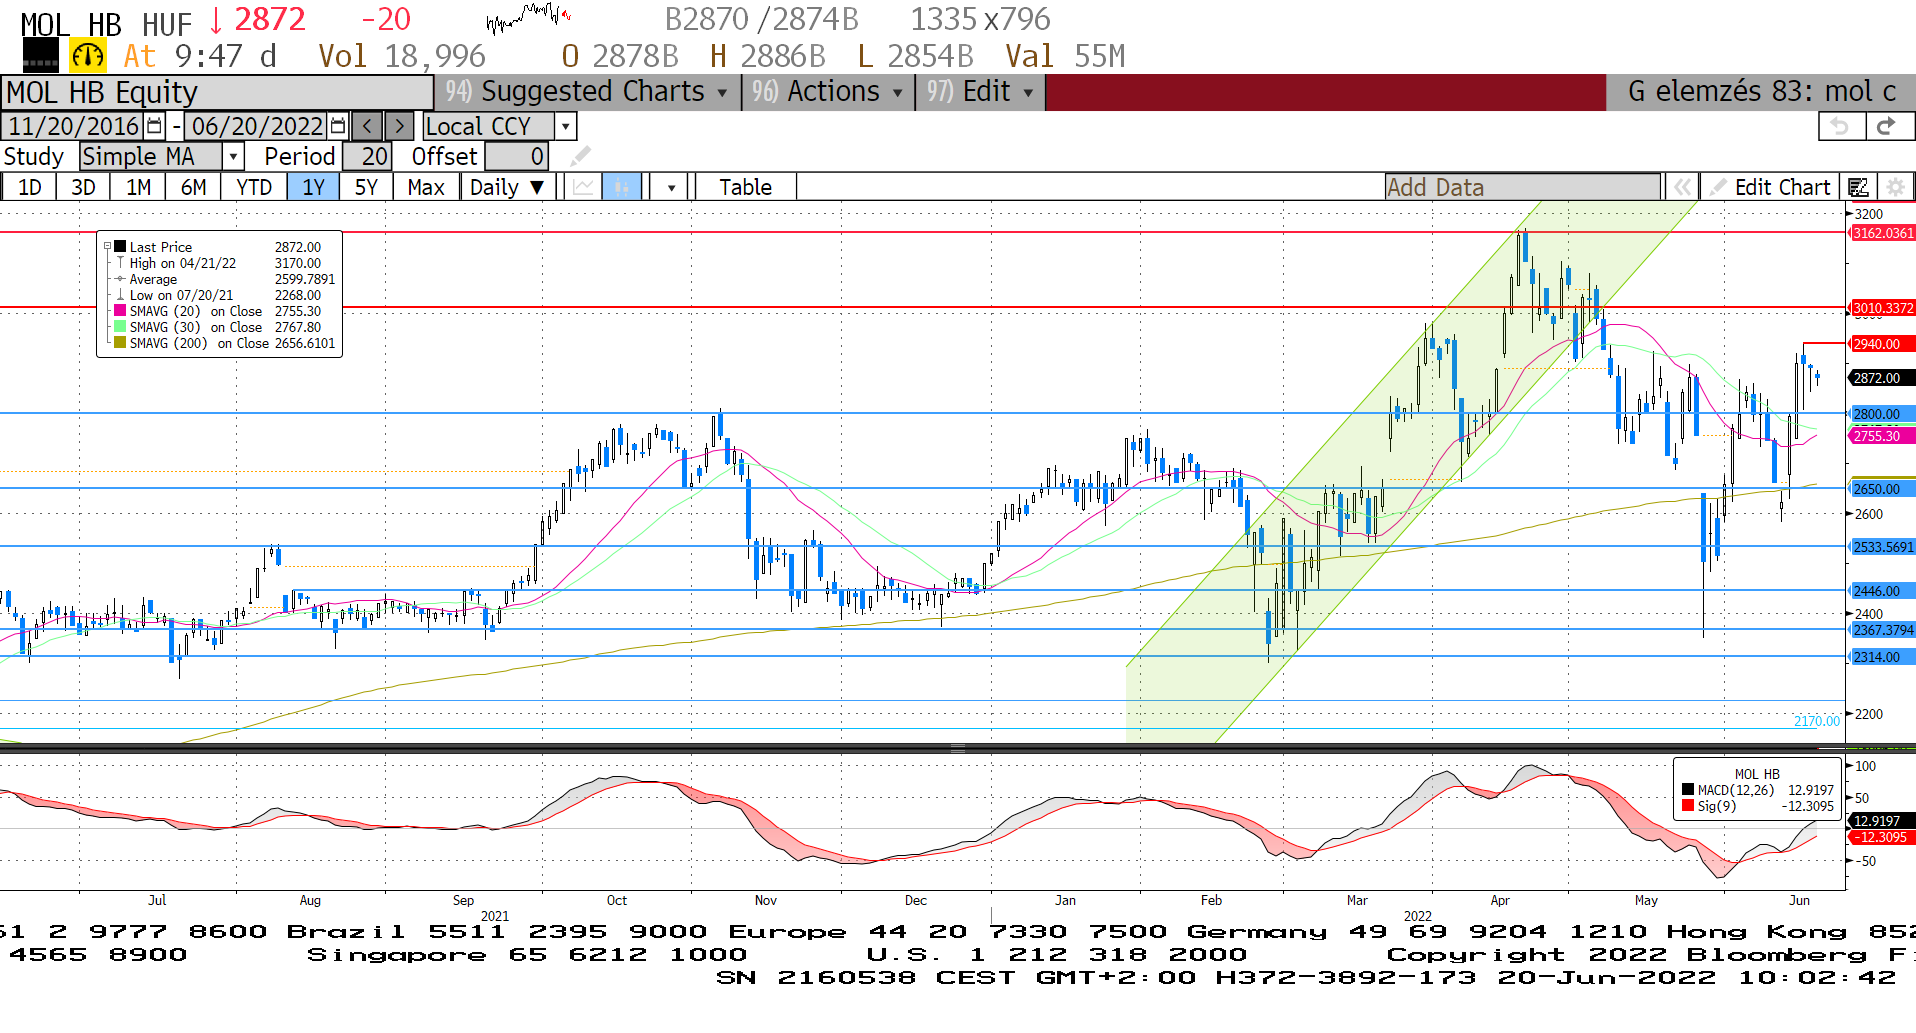Select the Max time range
The height and width of the screenshot is (1033, 1916).
point(426,187)
